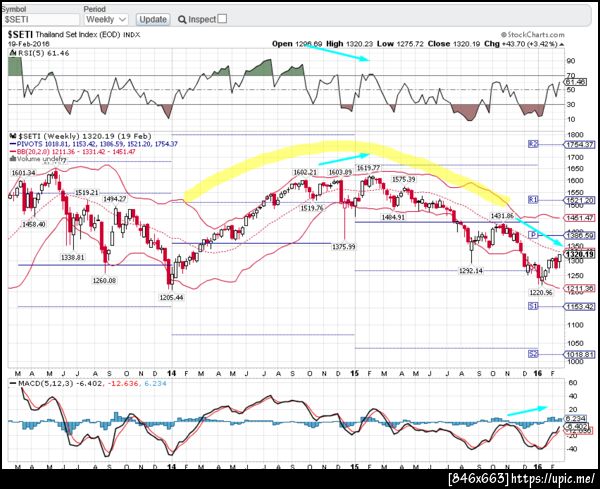Click the 1575.39 price annotation
This screenshot has width=600, height=489.
point(403,179)
